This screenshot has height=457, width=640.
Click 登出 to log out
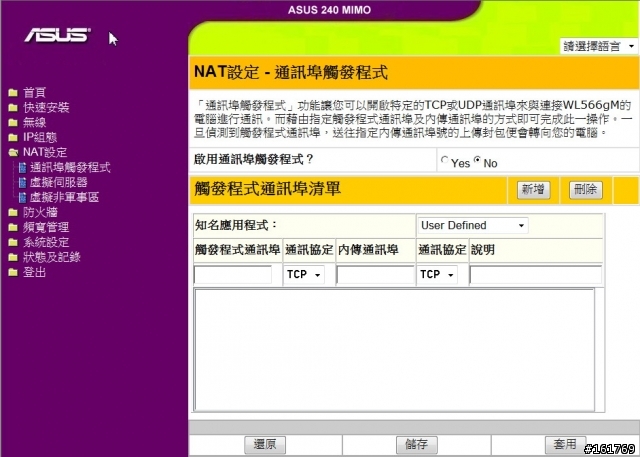tap(34, 272)
